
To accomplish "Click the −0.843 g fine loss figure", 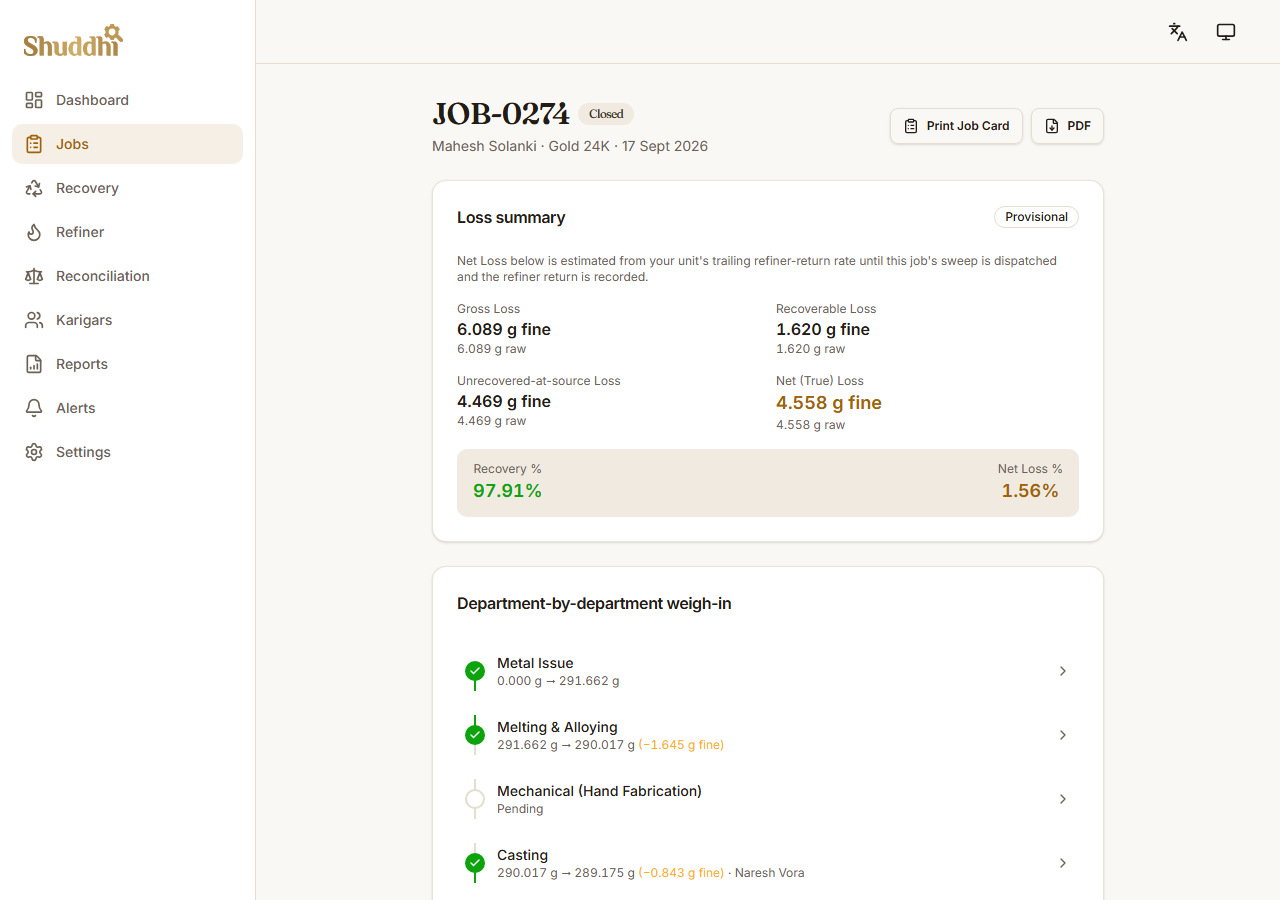I will pos(681,873).
